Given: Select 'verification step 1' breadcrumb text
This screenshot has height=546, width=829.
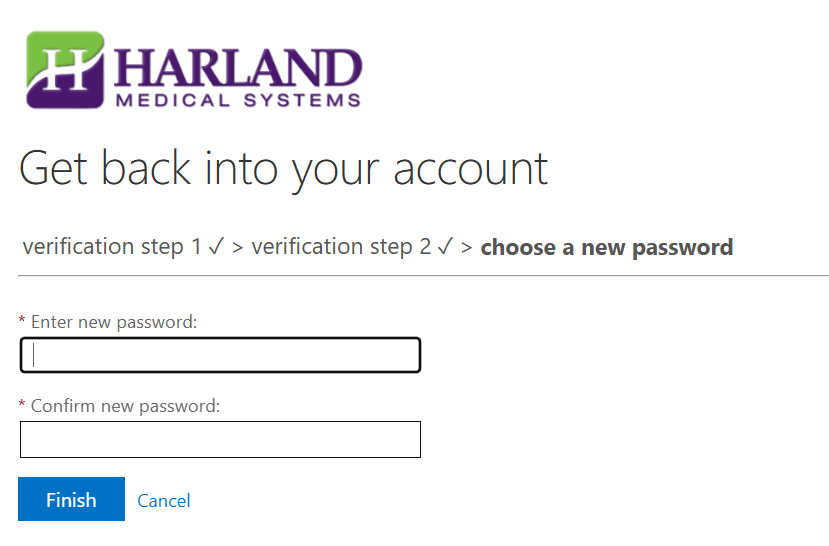Looking at the screenshot, I should click(x=112, y=247).
